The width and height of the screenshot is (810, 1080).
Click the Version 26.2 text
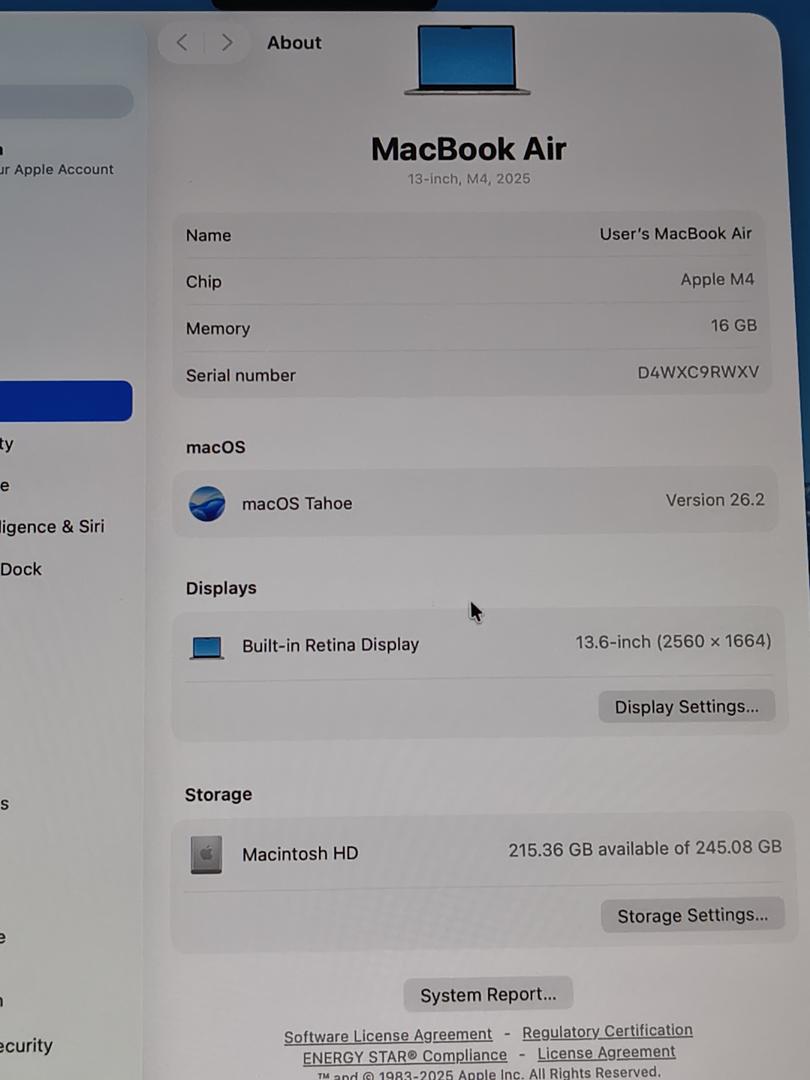click(x=715, y=500)
